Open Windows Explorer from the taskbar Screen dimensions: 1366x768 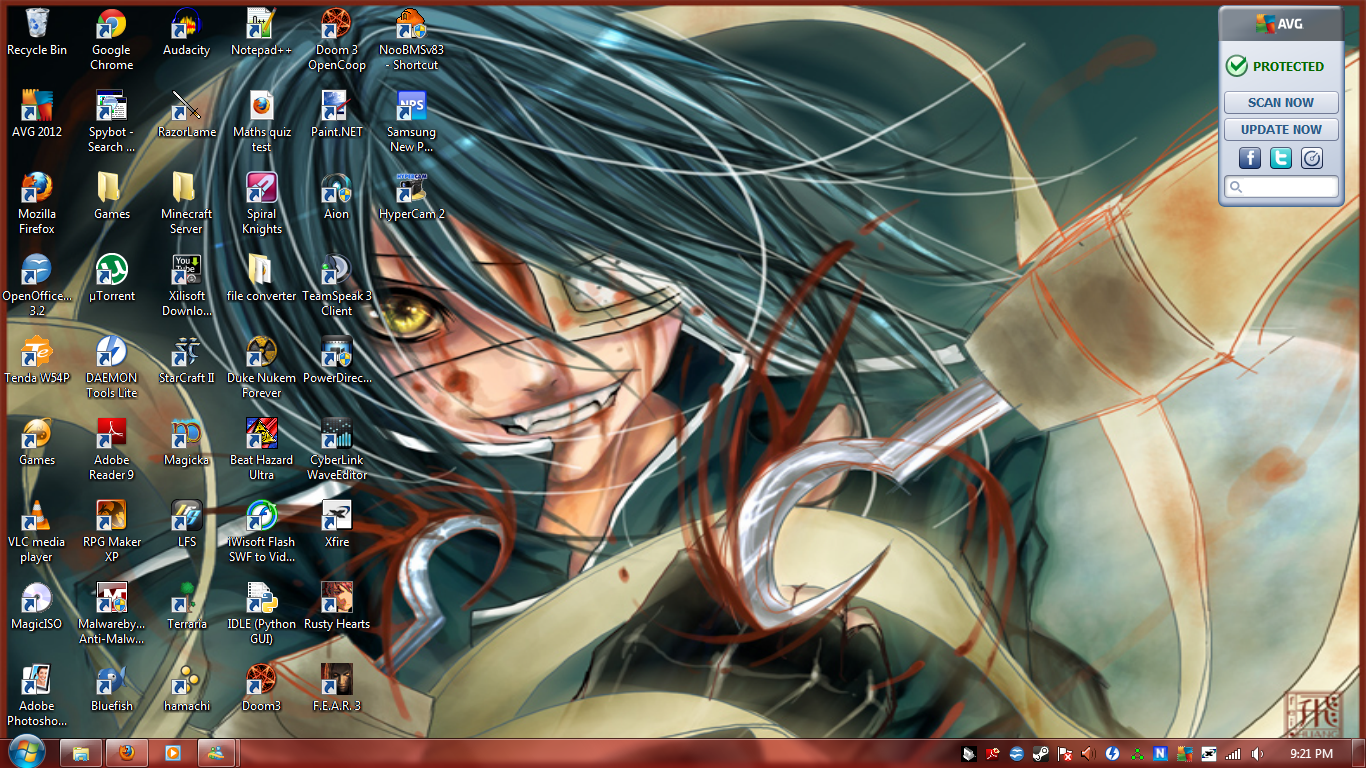[81, 752]
